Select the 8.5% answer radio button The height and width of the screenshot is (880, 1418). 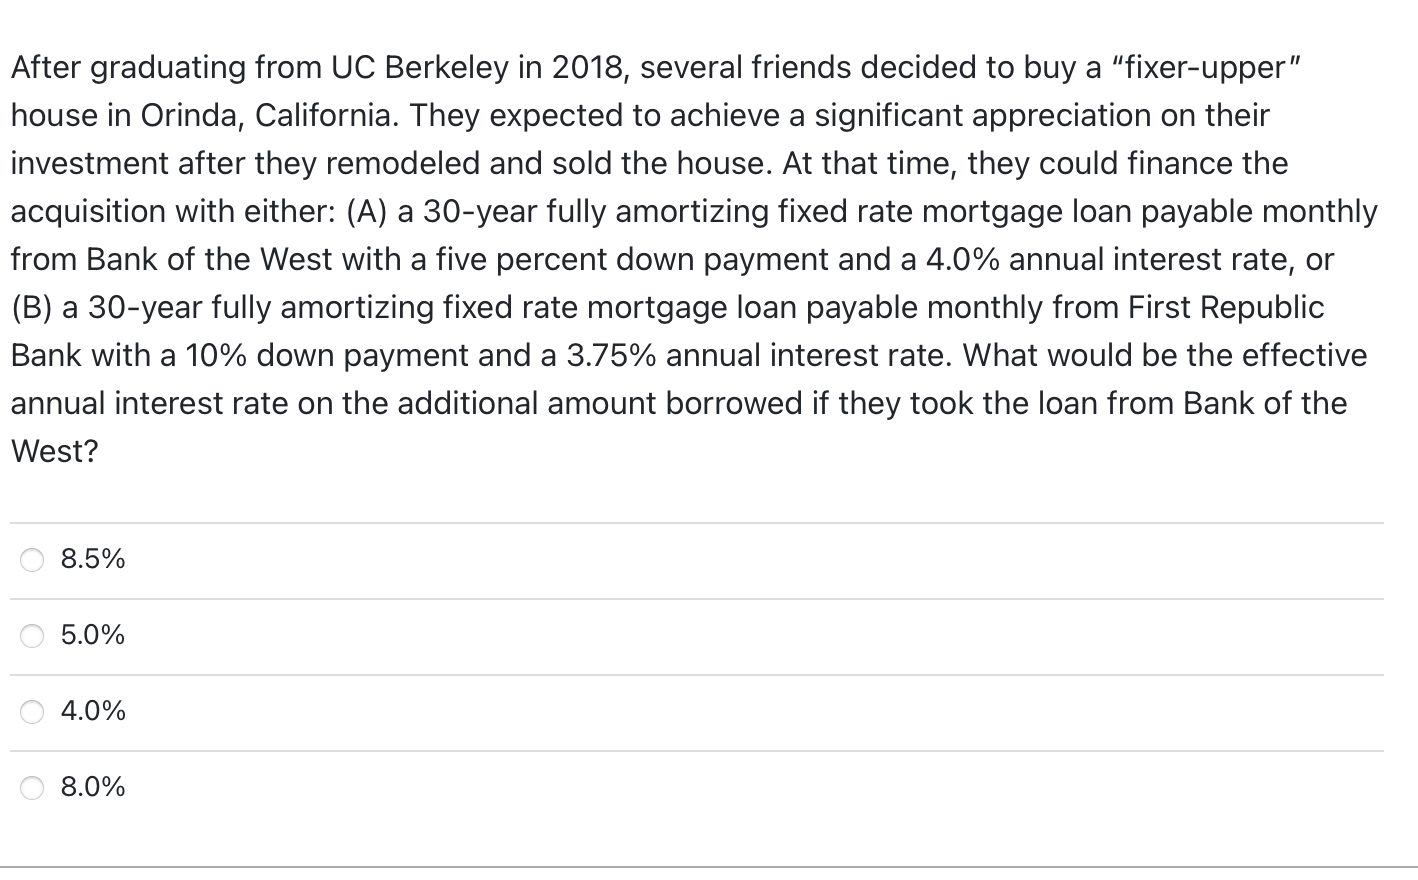[x=31, y=560]
